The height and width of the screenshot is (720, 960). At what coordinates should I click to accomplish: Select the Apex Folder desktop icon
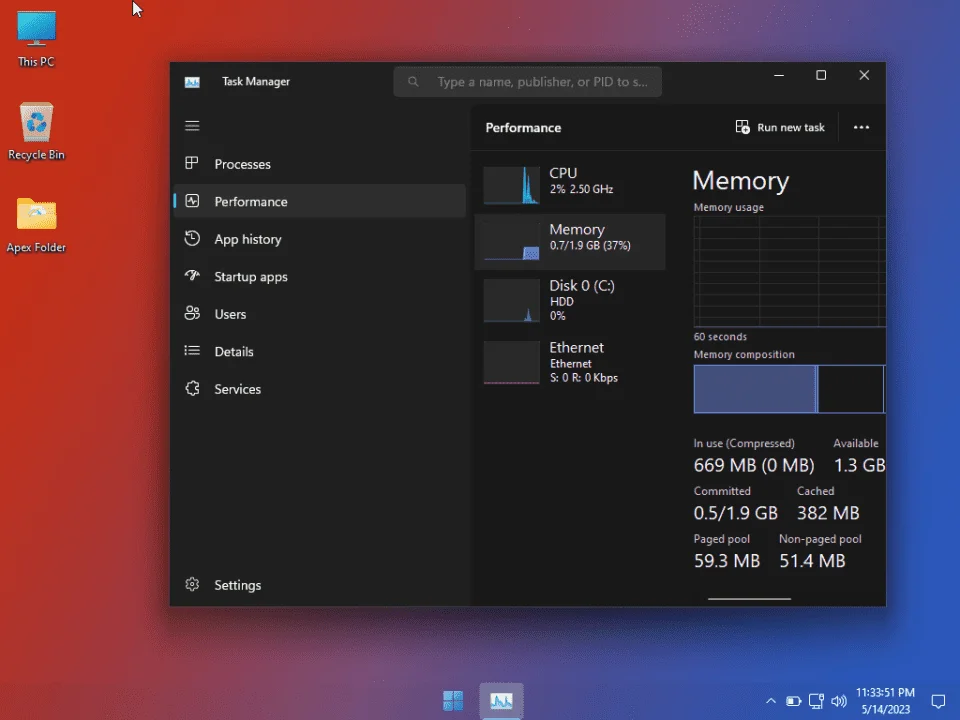36,225
